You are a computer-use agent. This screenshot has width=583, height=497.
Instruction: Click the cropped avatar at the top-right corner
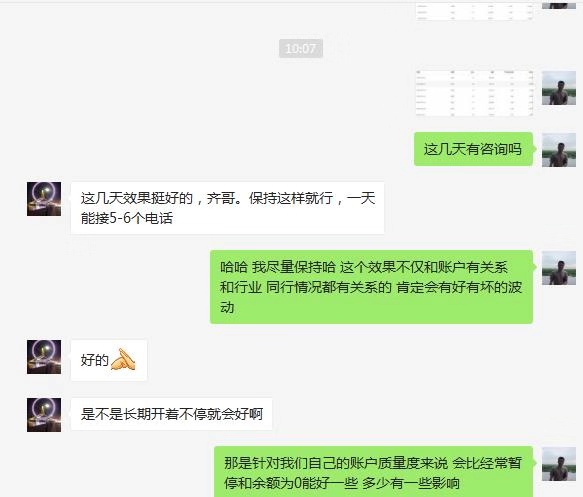[x=559, y=5]
